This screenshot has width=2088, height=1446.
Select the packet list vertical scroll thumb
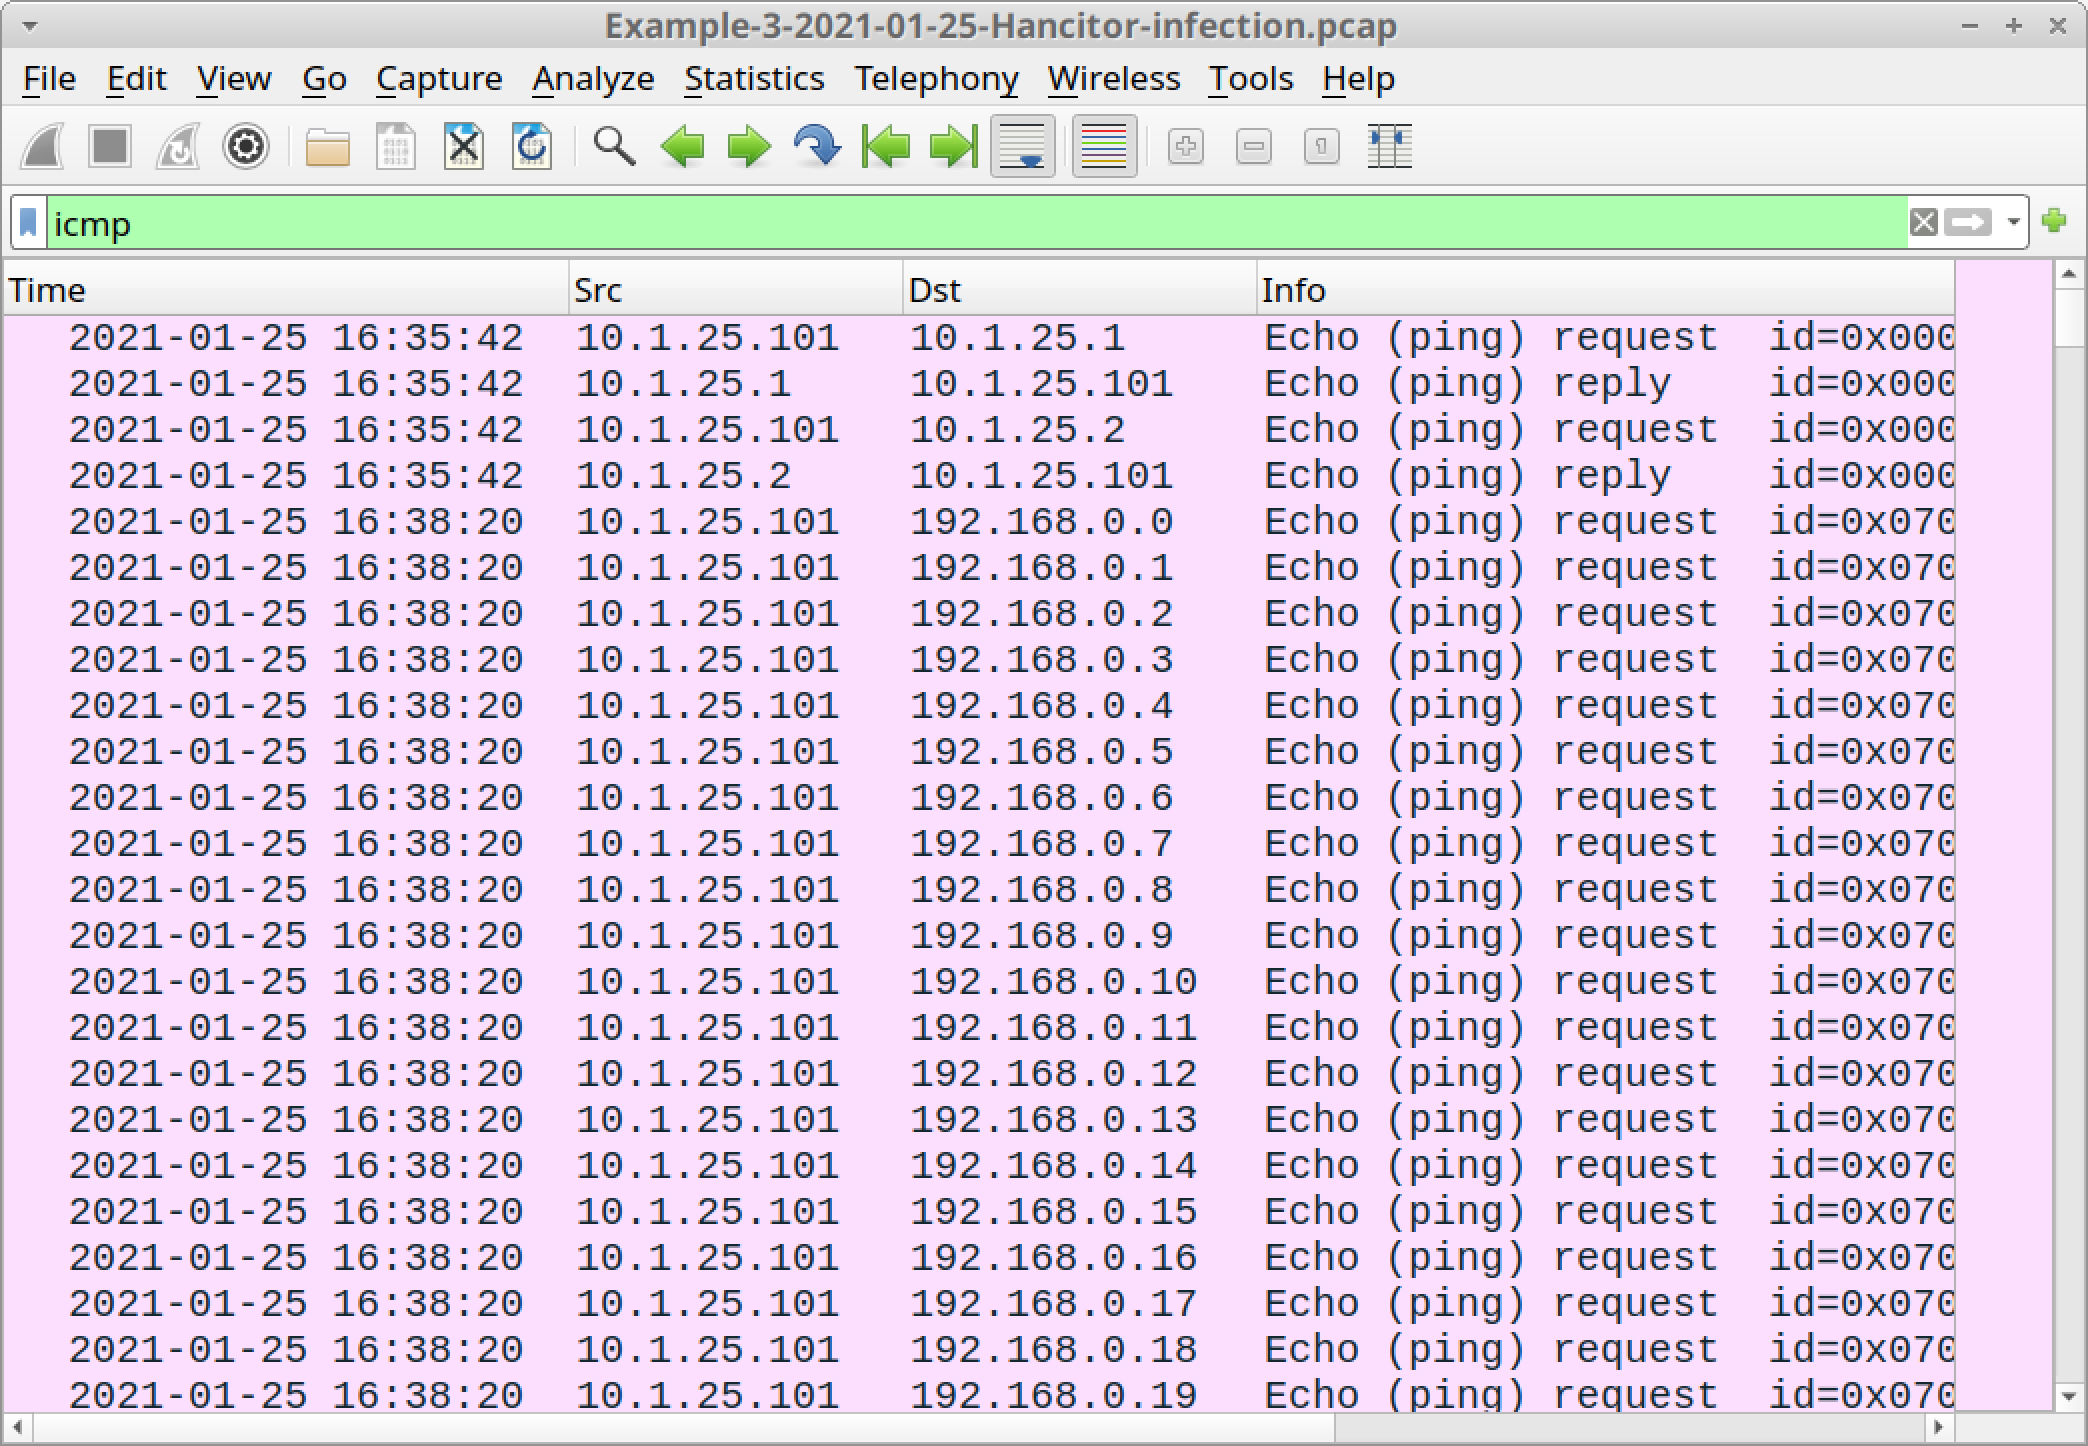pyautogui.click(x=2069, y=317)
